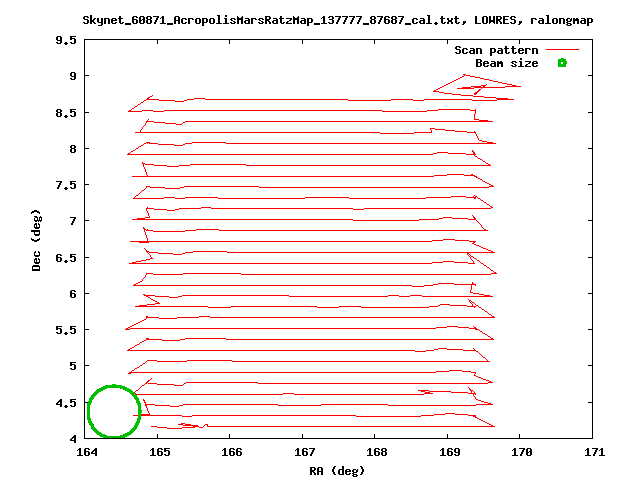Click the y-axis tick label 8.5

coord(66,113)
